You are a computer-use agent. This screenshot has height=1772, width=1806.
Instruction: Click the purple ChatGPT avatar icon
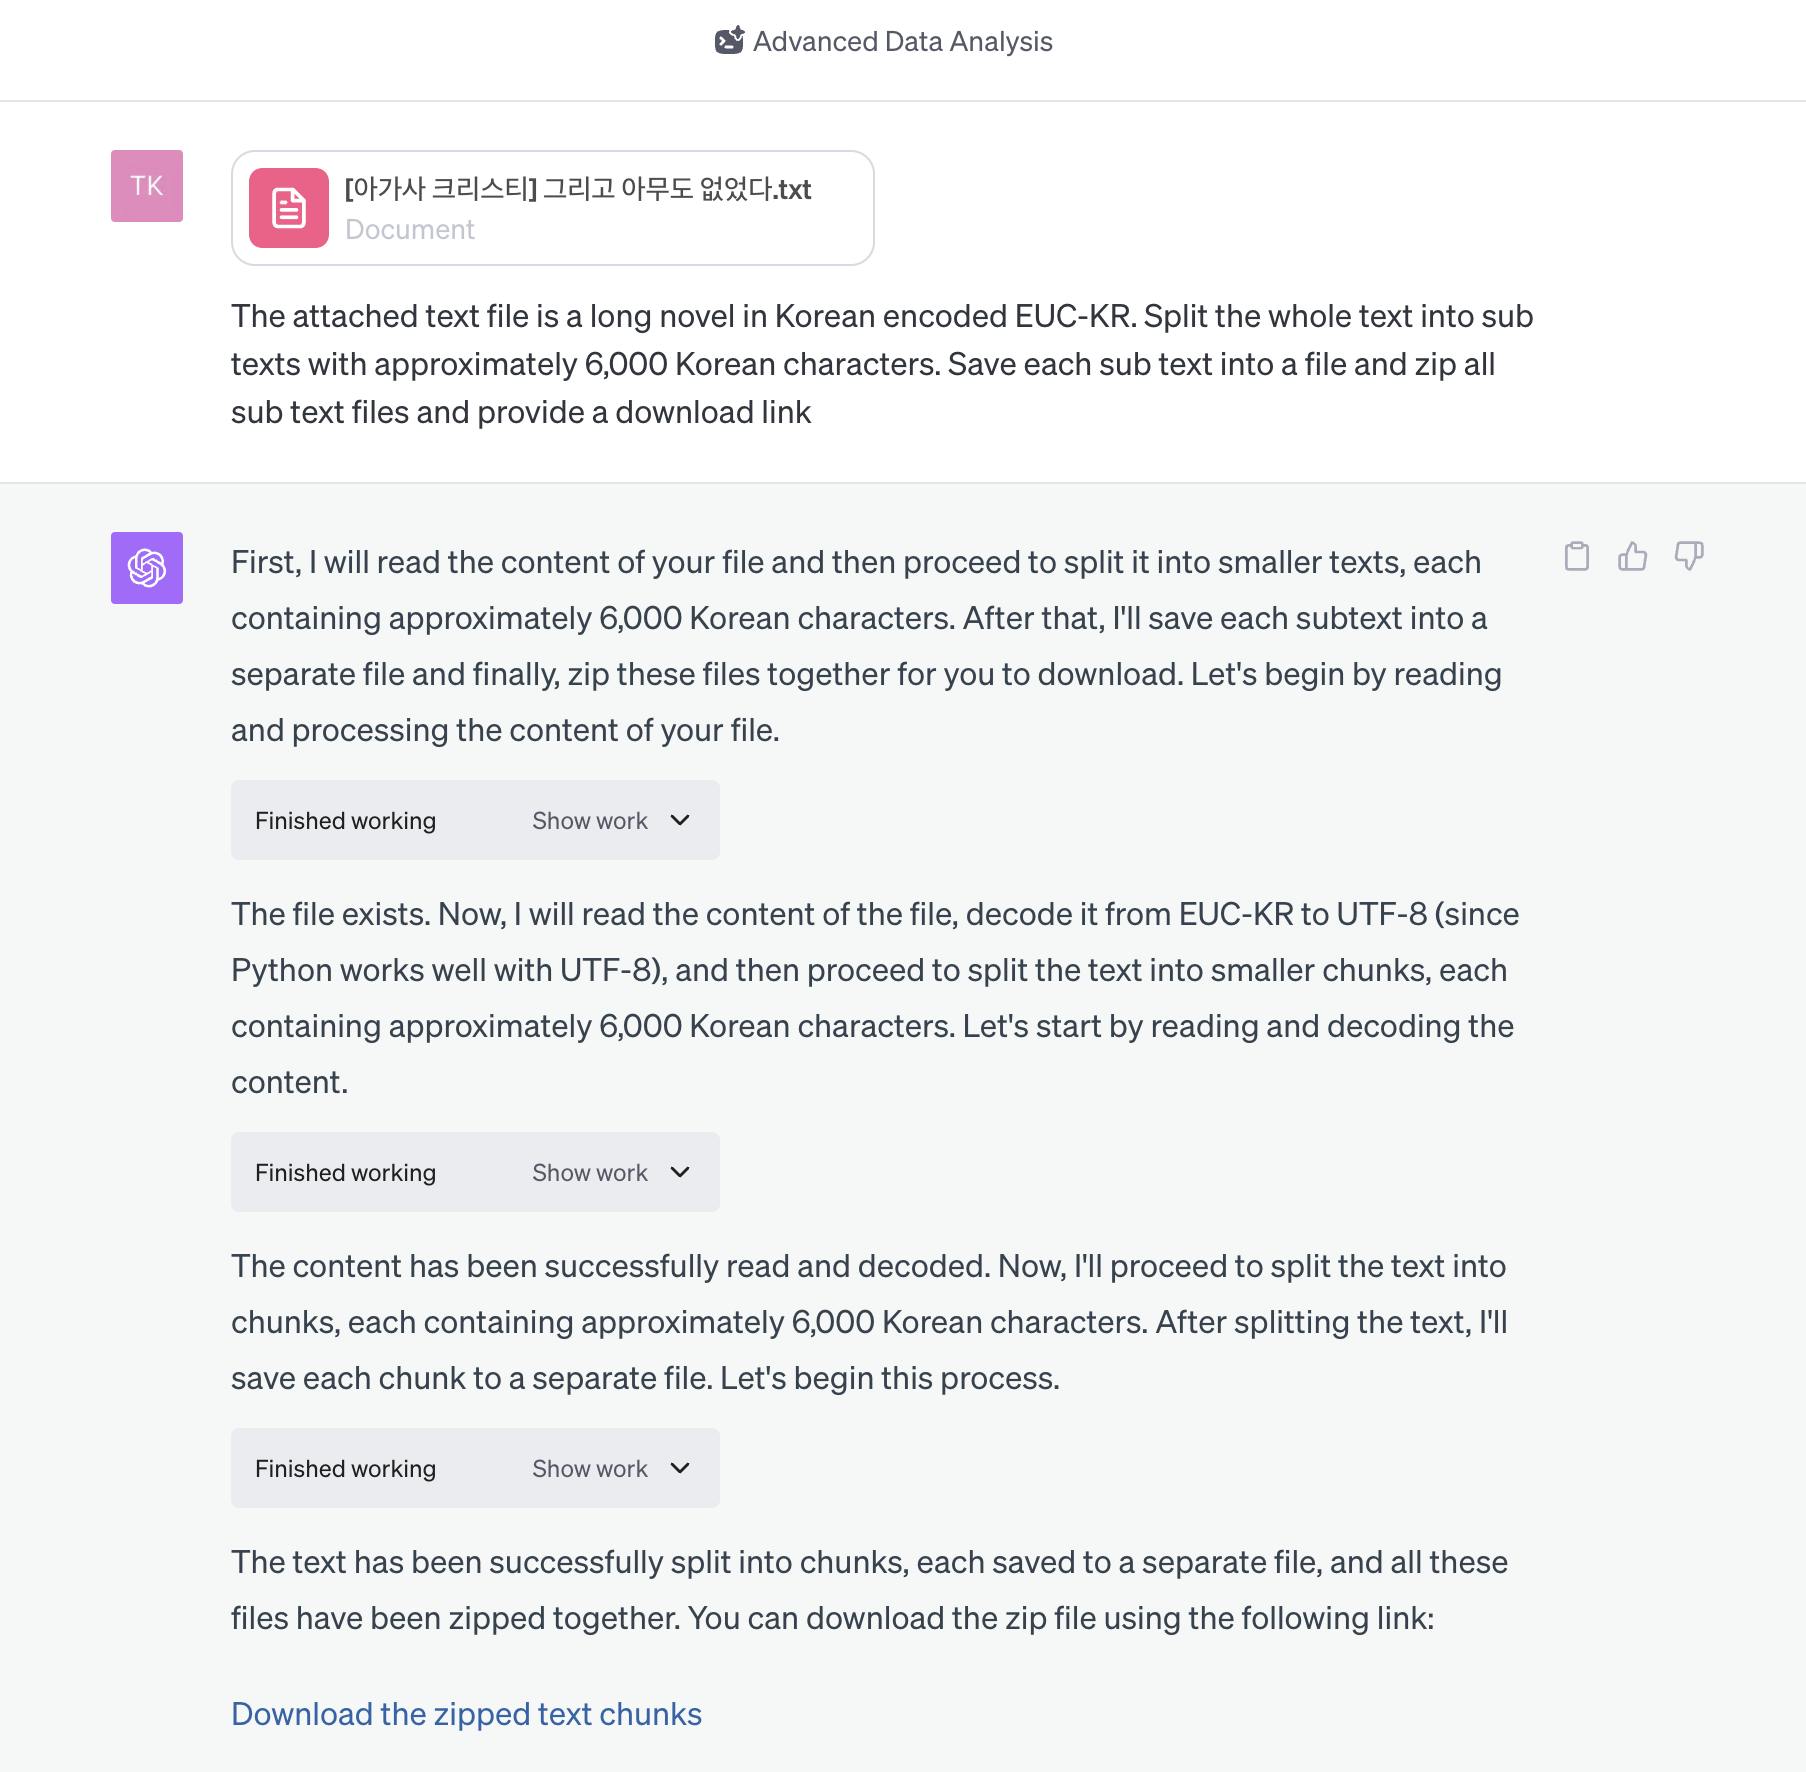tap(147, 568)
